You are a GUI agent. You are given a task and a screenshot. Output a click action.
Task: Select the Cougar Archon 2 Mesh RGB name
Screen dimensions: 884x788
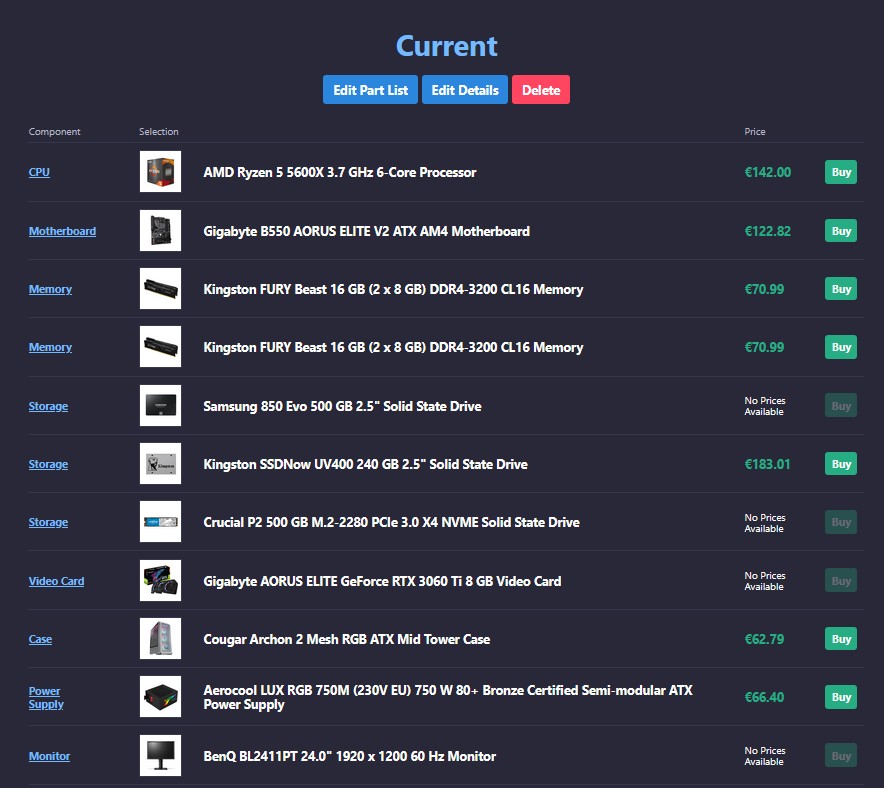(x=347, y=639)
